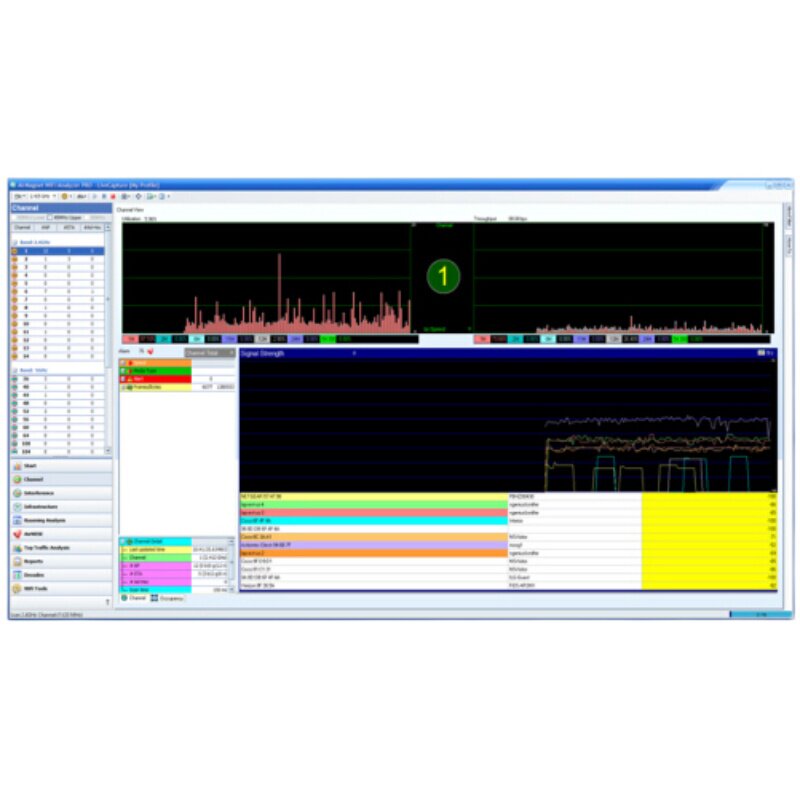800x800 pixels.
Task: Expand the red Alert row
Action: tap(123, 379)
